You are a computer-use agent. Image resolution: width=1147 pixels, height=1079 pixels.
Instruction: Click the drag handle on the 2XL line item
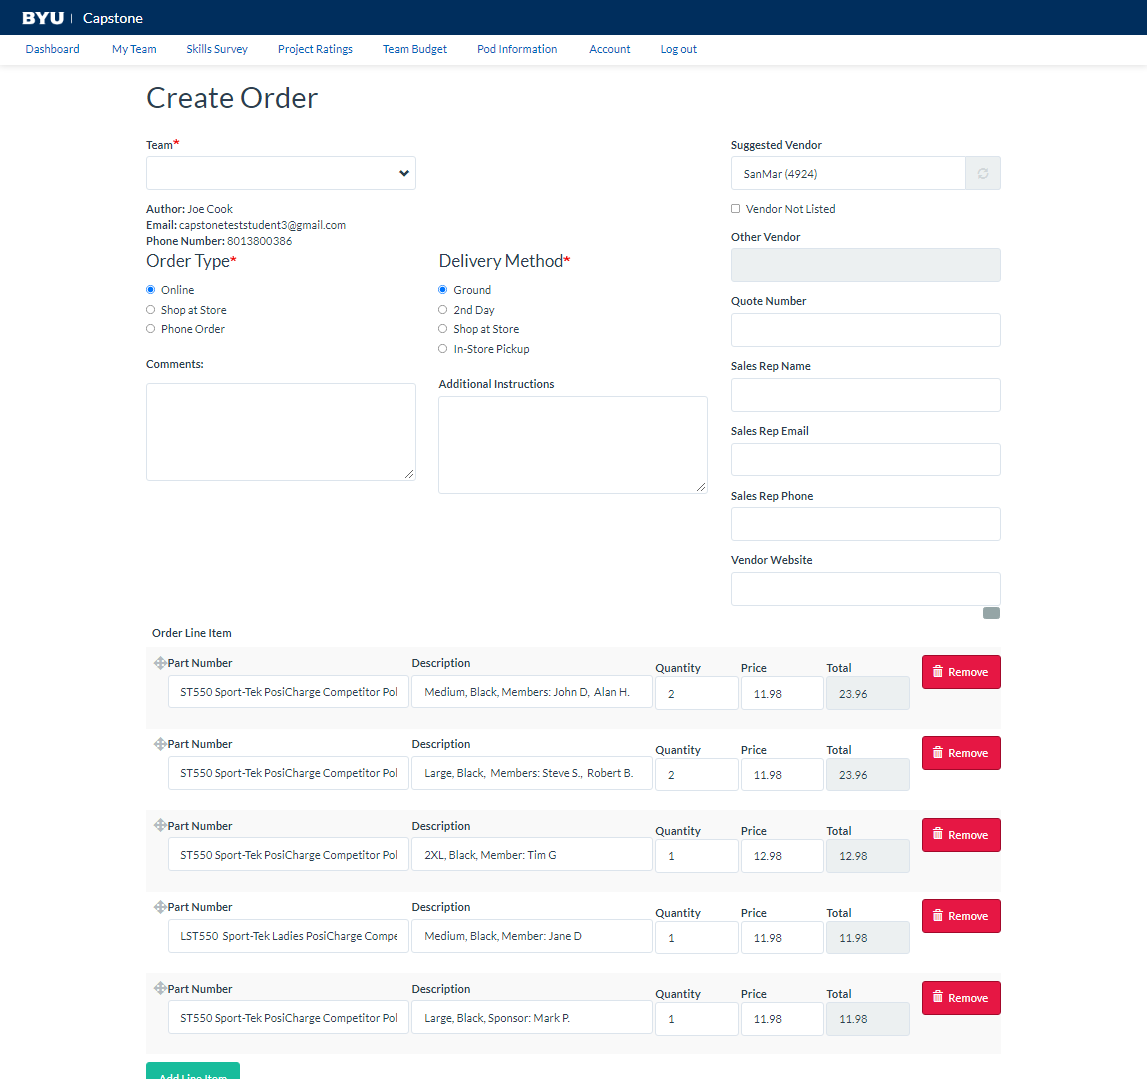159,826
